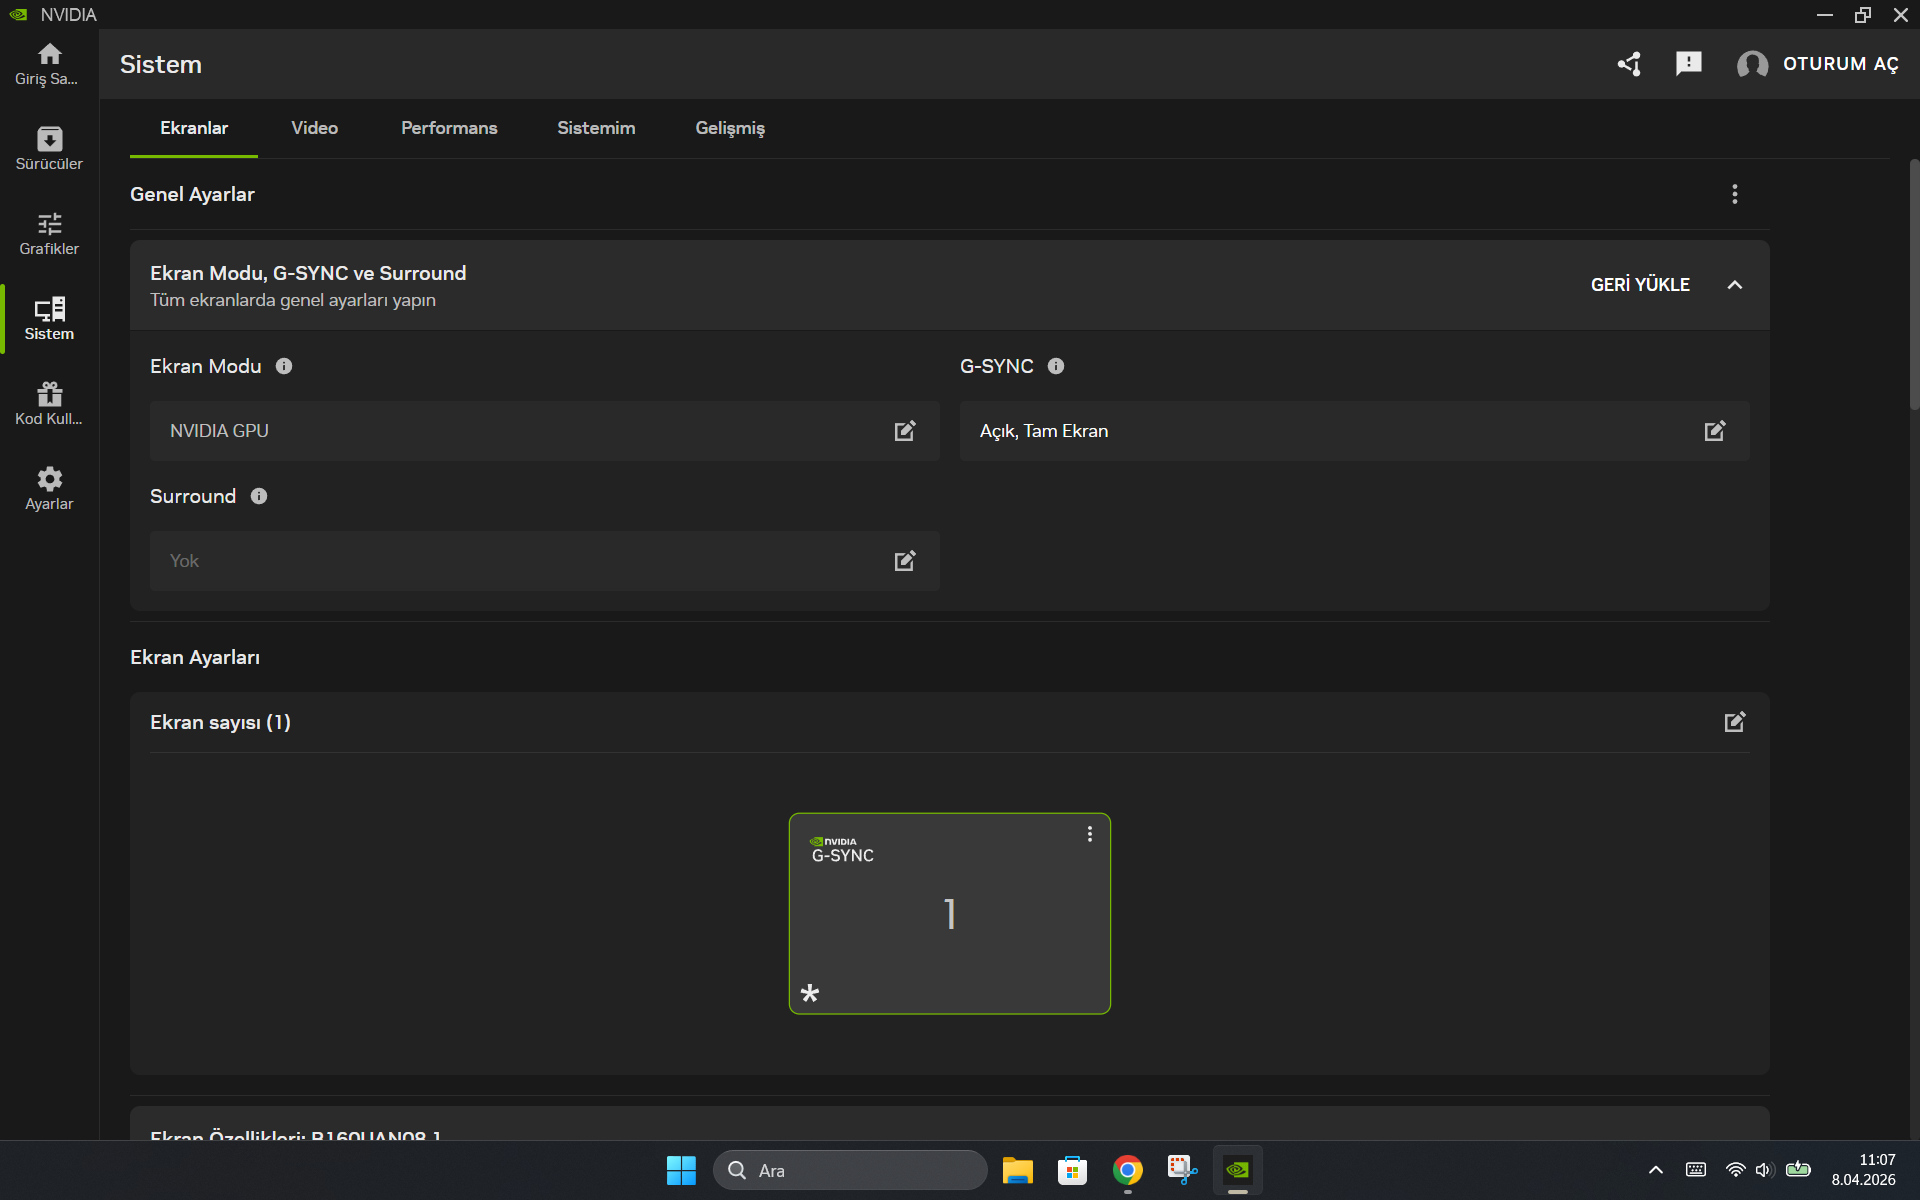Open the three-dot menu on display 1 tile
The height and width of the screenshot is (1200, 1920).
tap(1090, 834)
